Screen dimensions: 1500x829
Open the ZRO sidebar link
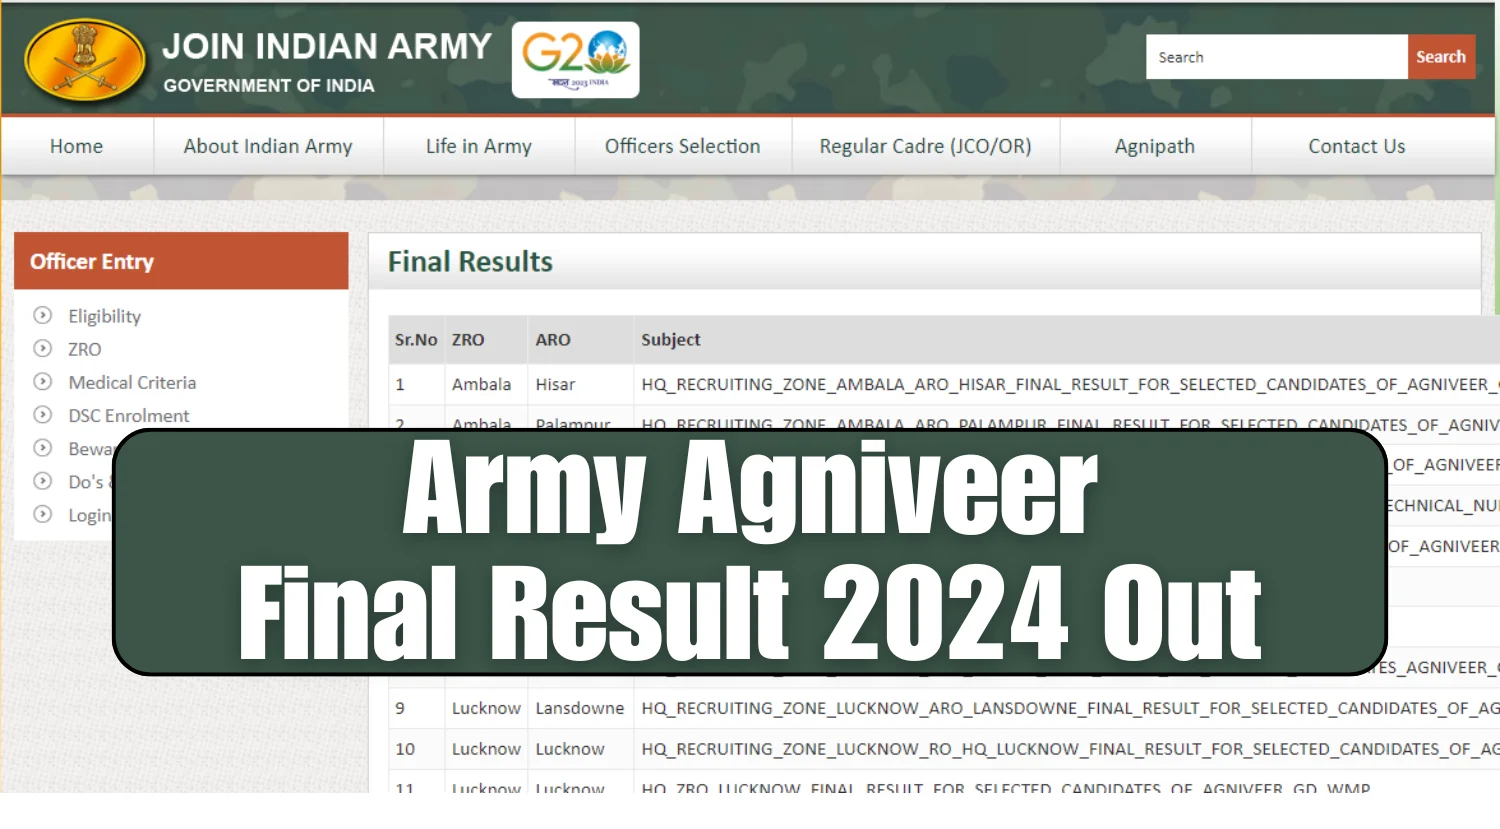(x=85, y=349)
